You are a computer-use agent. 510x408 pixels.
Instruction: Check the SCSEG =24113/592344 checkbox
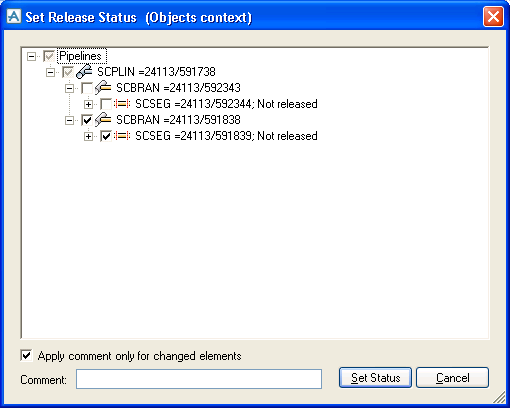coord(106,104)
